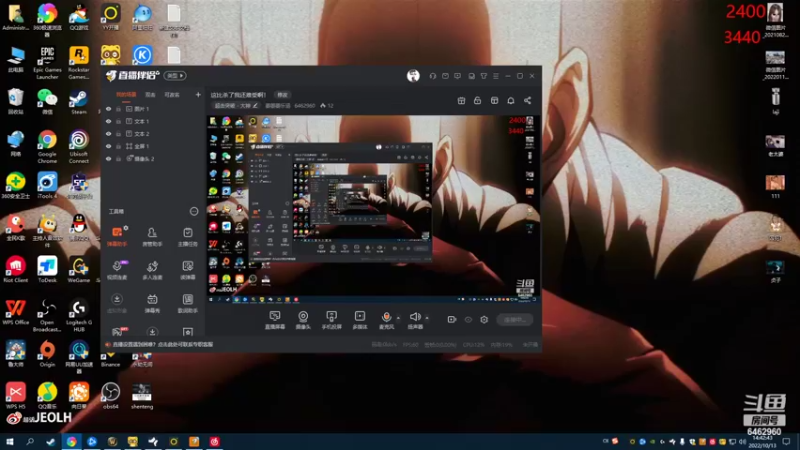Open the 主播任务 tool
Screen dimensions: 800x450
pos(188,236)
